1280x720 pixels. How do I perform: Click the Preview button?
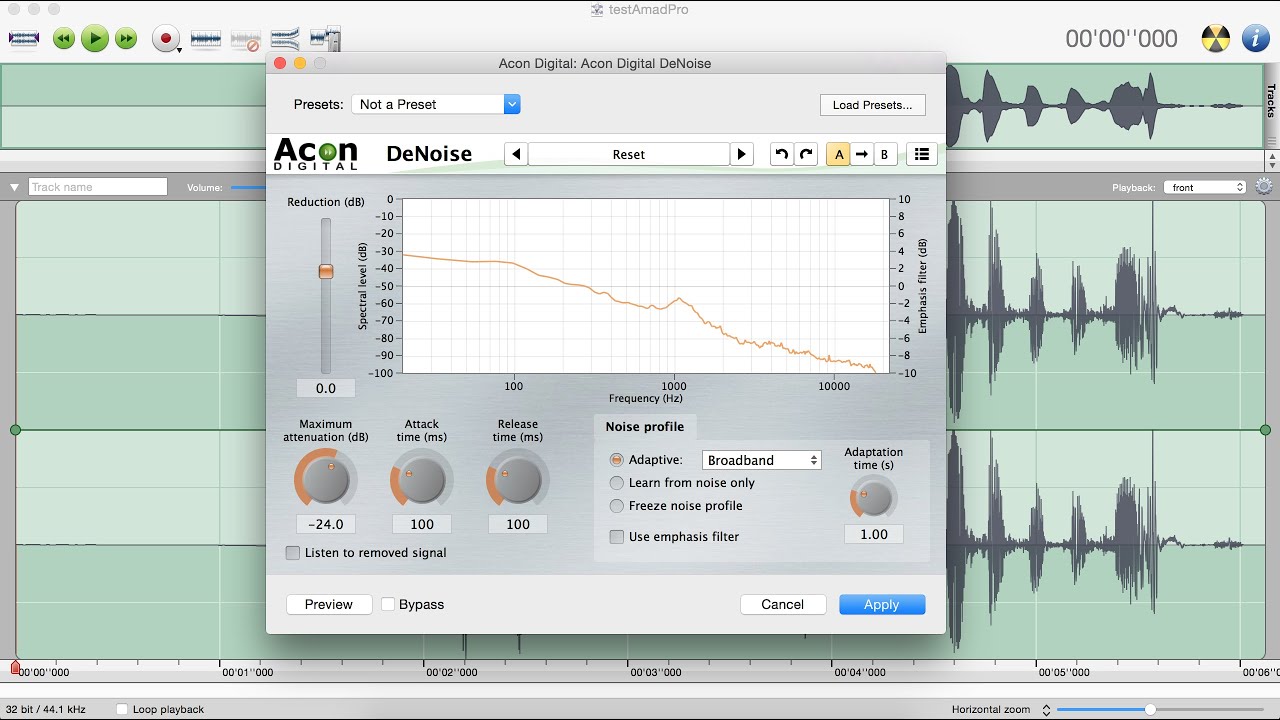tap(329, 604)
